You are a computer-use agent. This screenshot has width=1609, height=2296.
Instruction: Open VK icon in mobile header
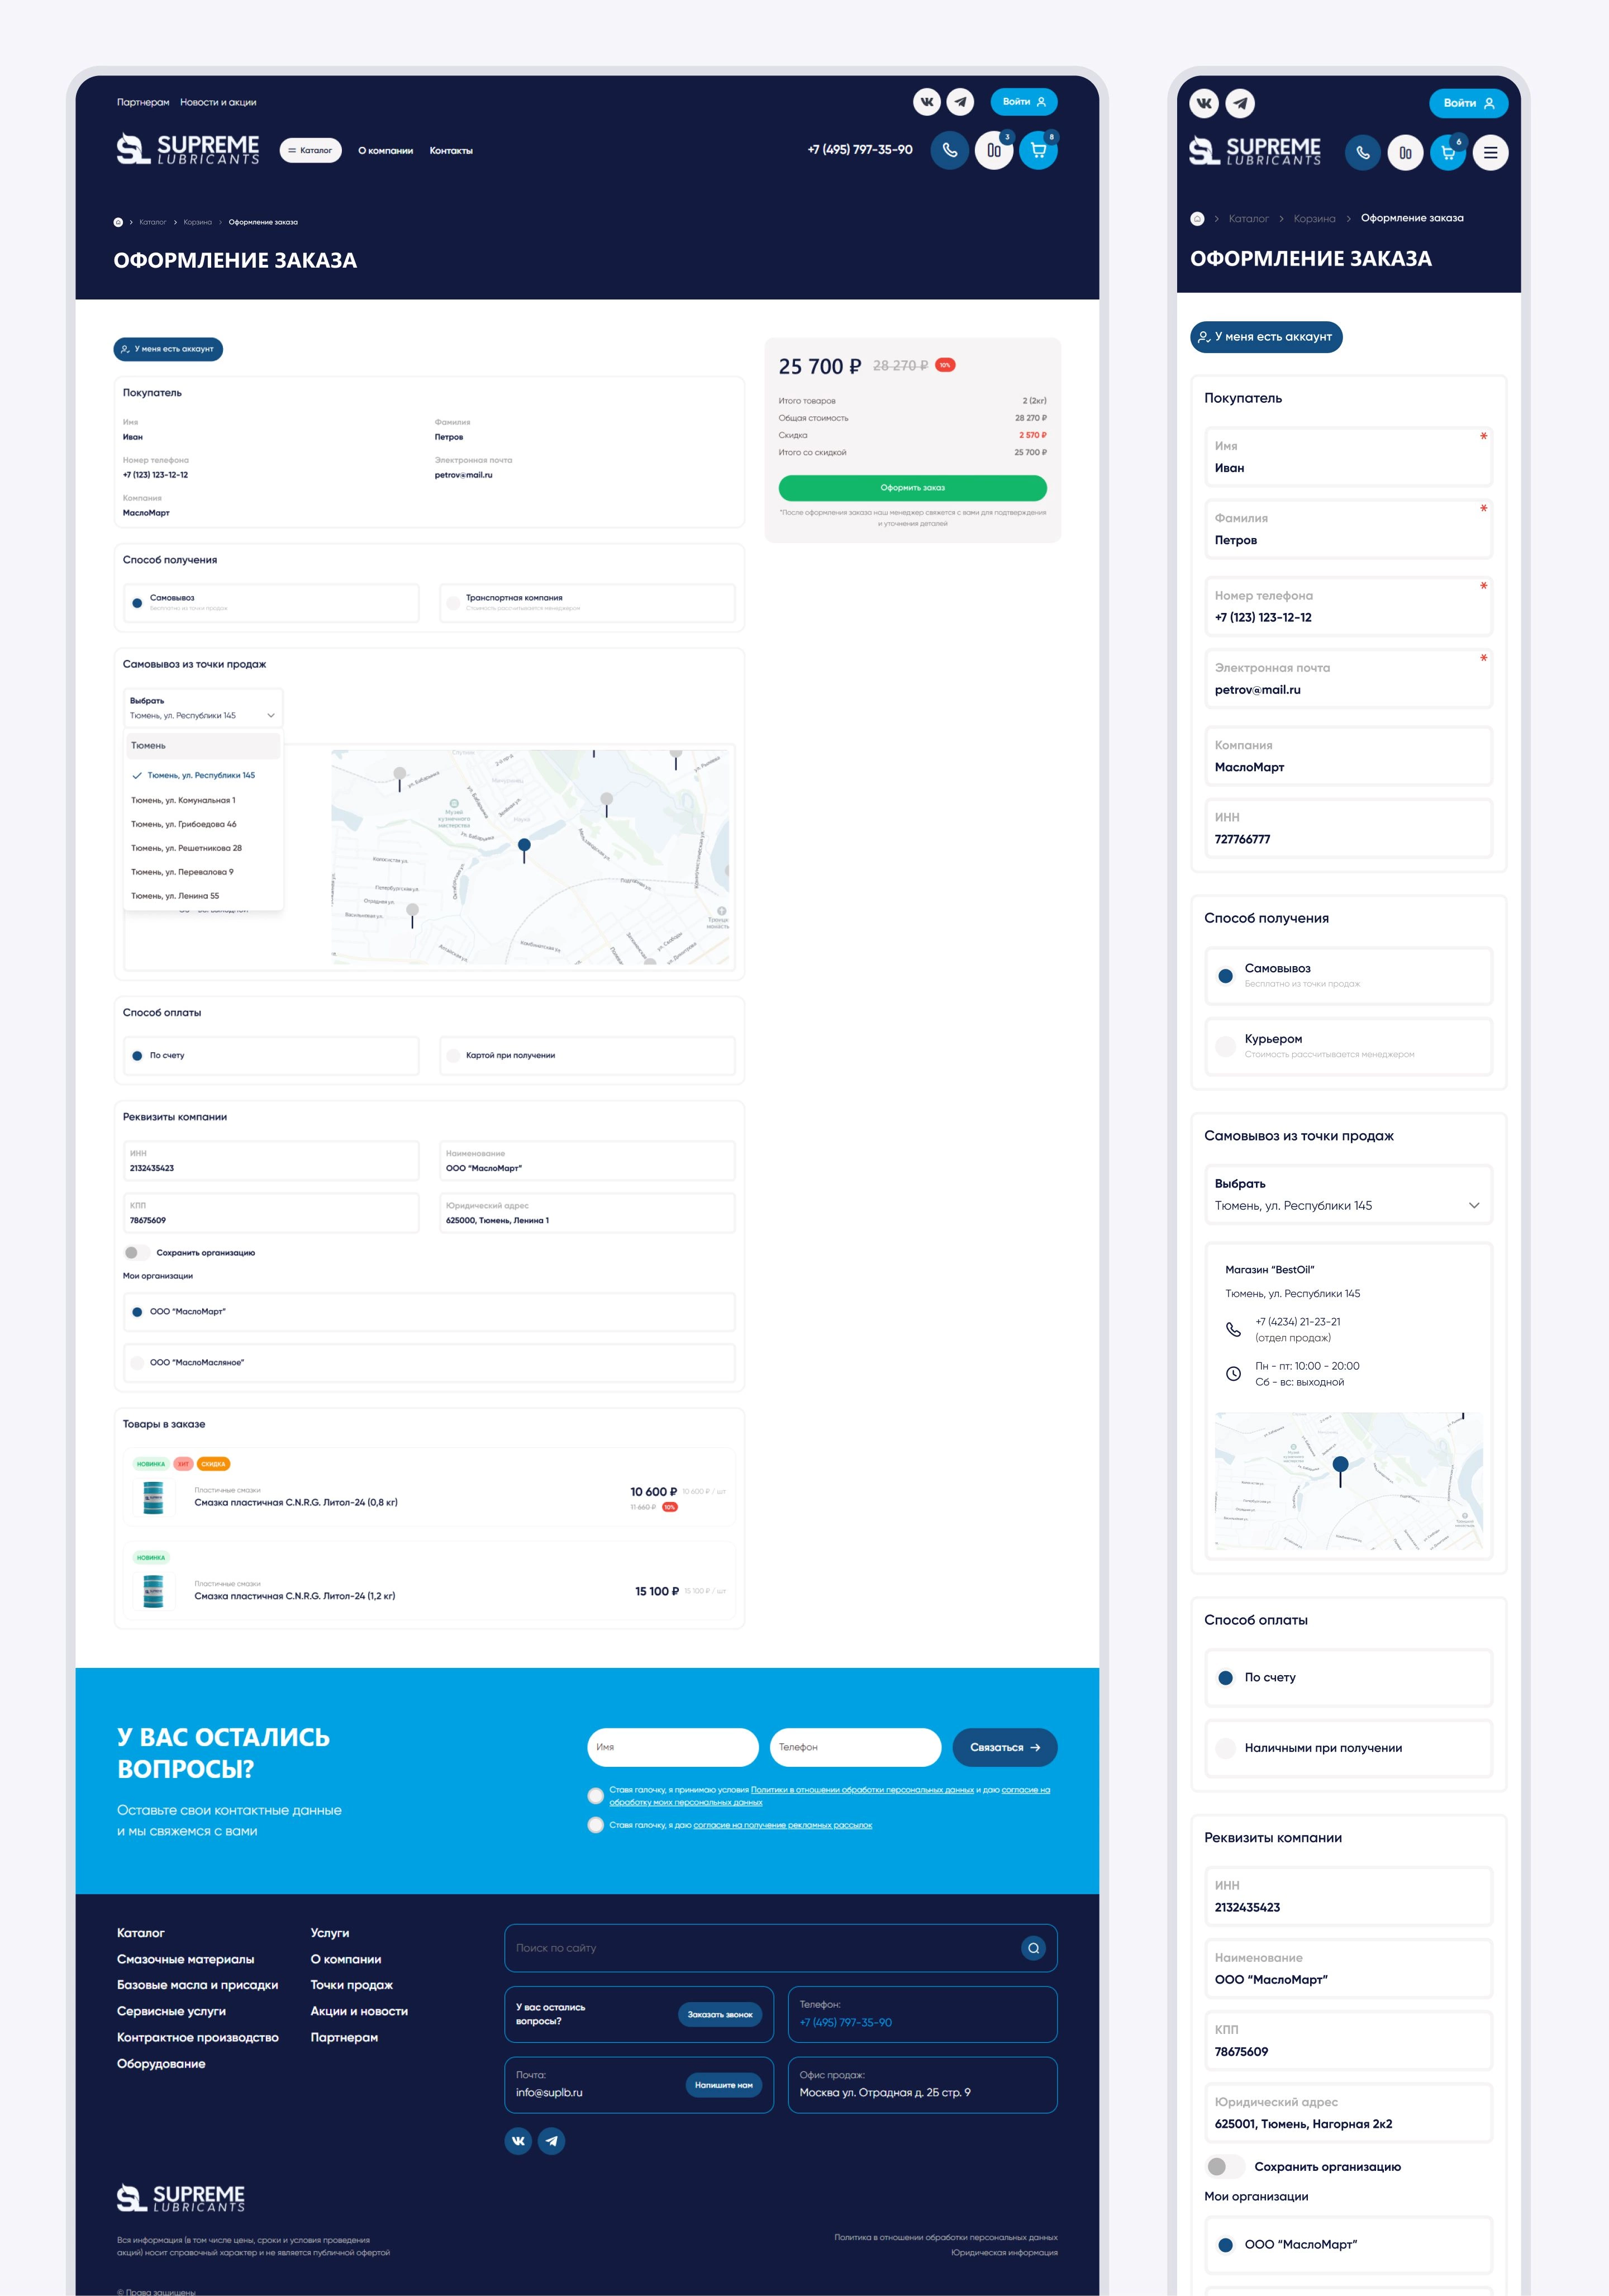1204,103
